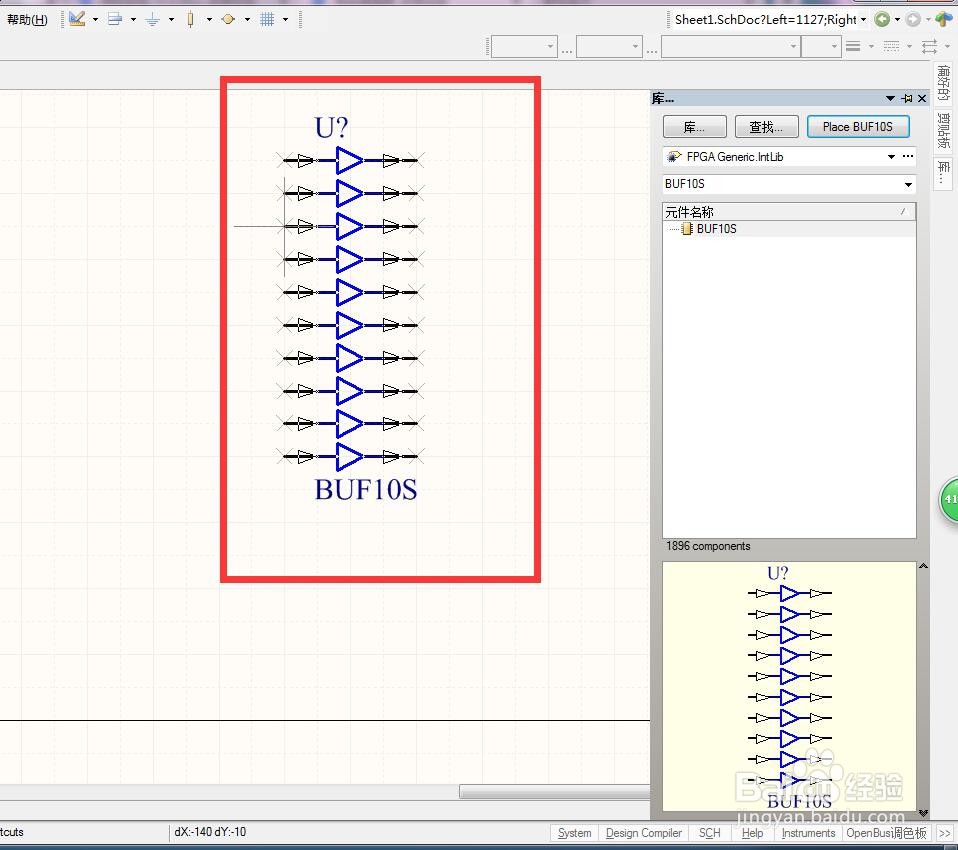Screen dimensions: 958x850
Task: Open the second empty formatting combo box
Action: [x=609, y=46]
